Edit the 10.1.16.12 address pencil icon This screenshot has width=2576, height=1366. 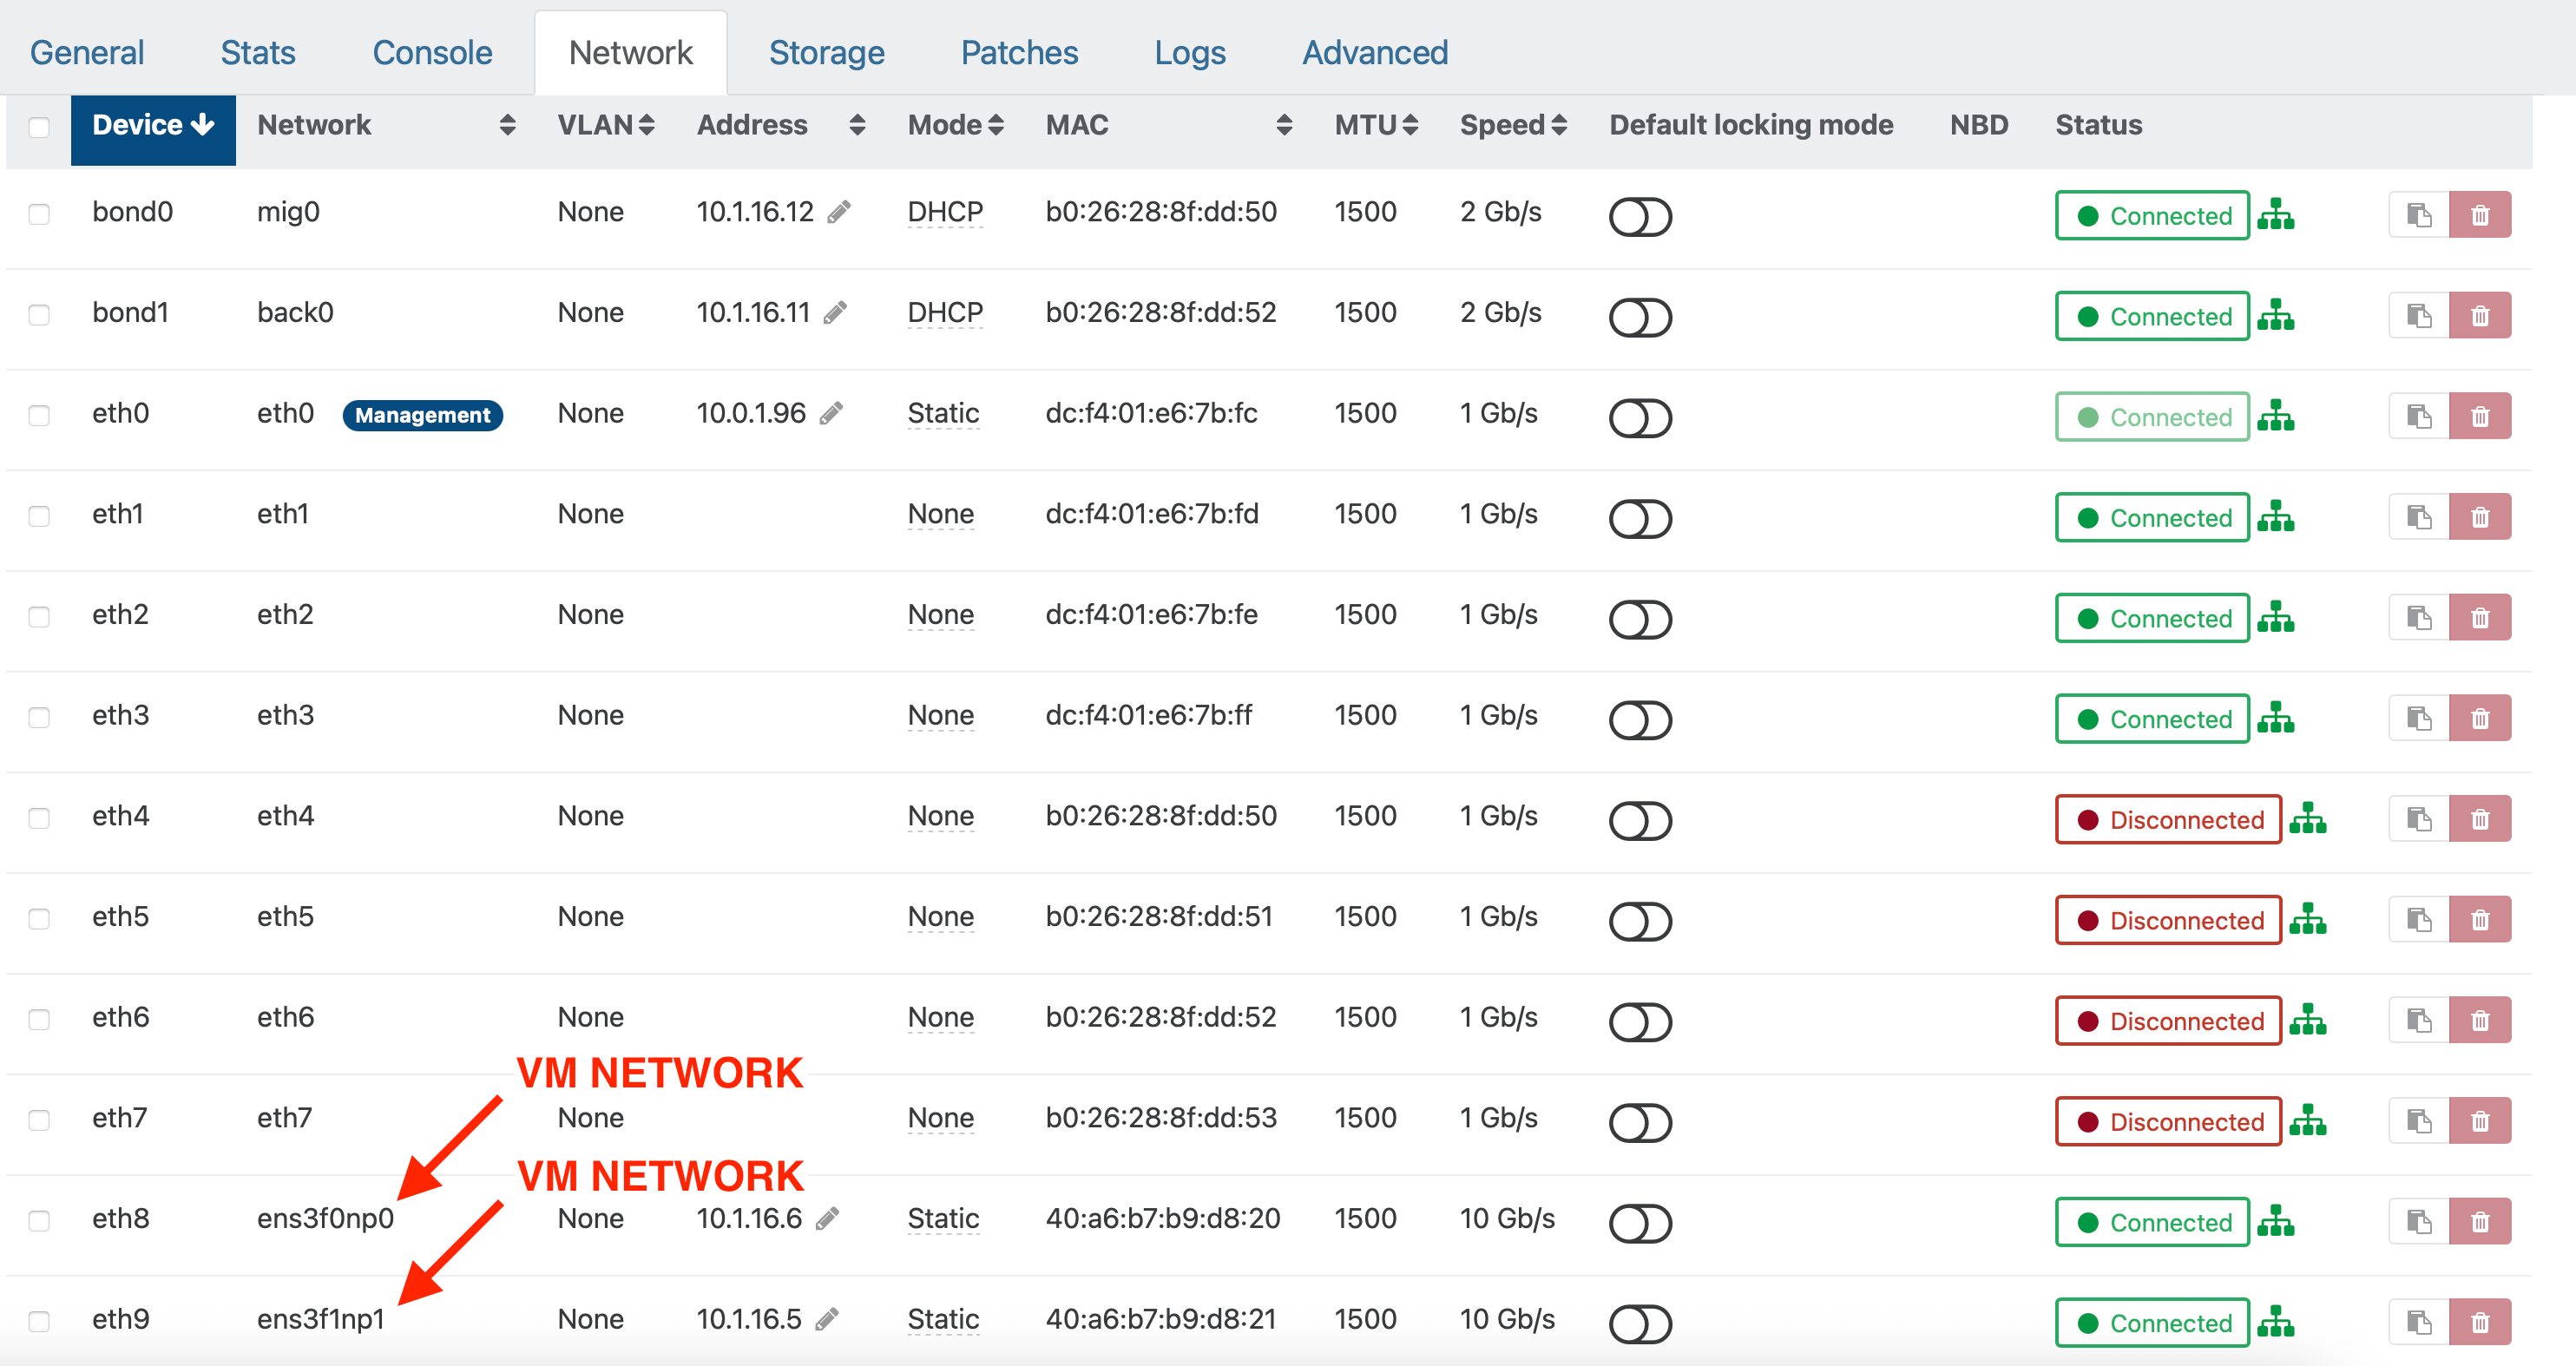[839, 212]
